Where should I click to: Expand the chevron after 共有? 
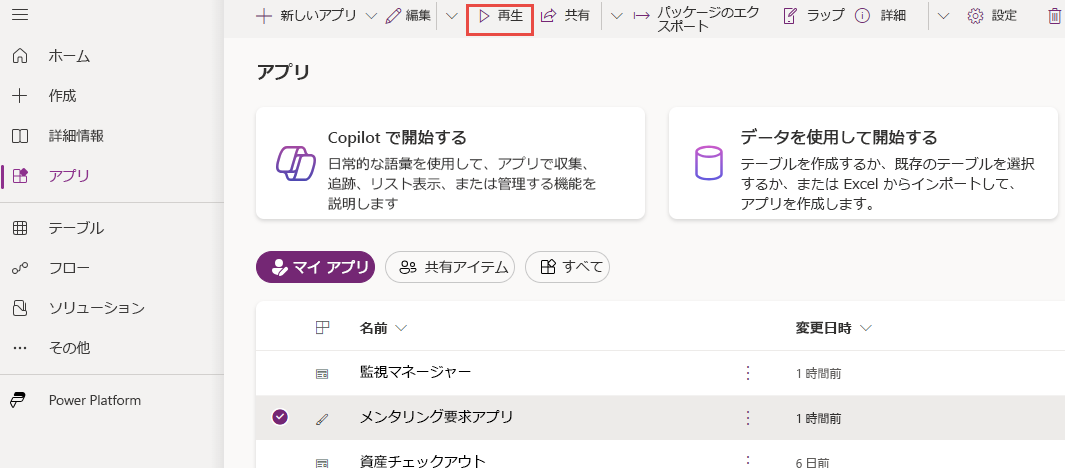coord(616,16)
